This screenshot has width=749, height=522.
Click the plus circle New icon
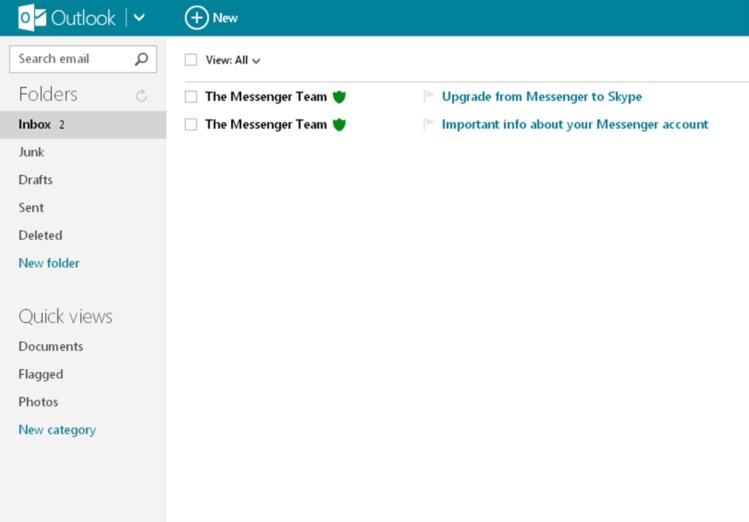click(x=197, y=18)
